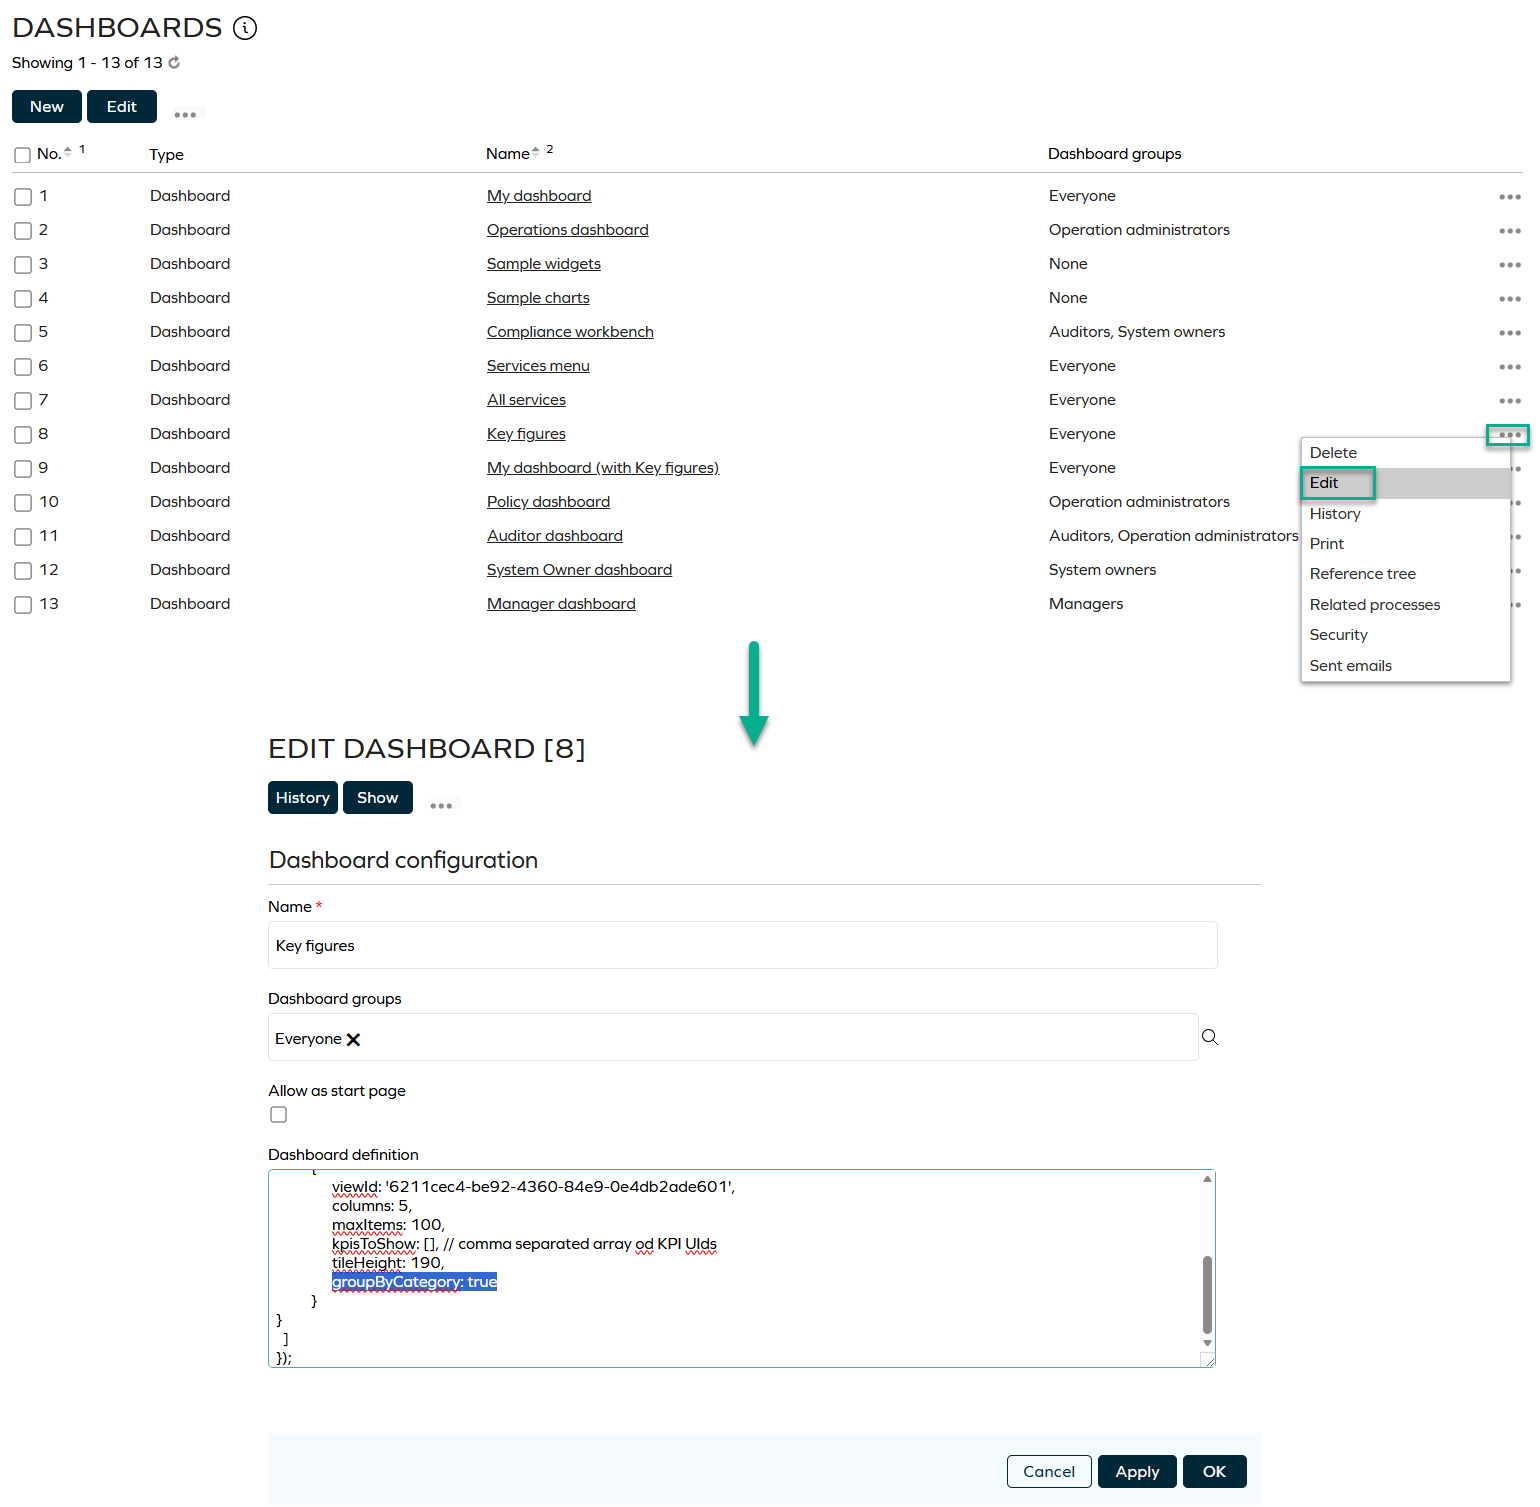This screenshot has width=1540, height=1507.
Task: Open the Policy dashboard link
Action: [548, 501]
